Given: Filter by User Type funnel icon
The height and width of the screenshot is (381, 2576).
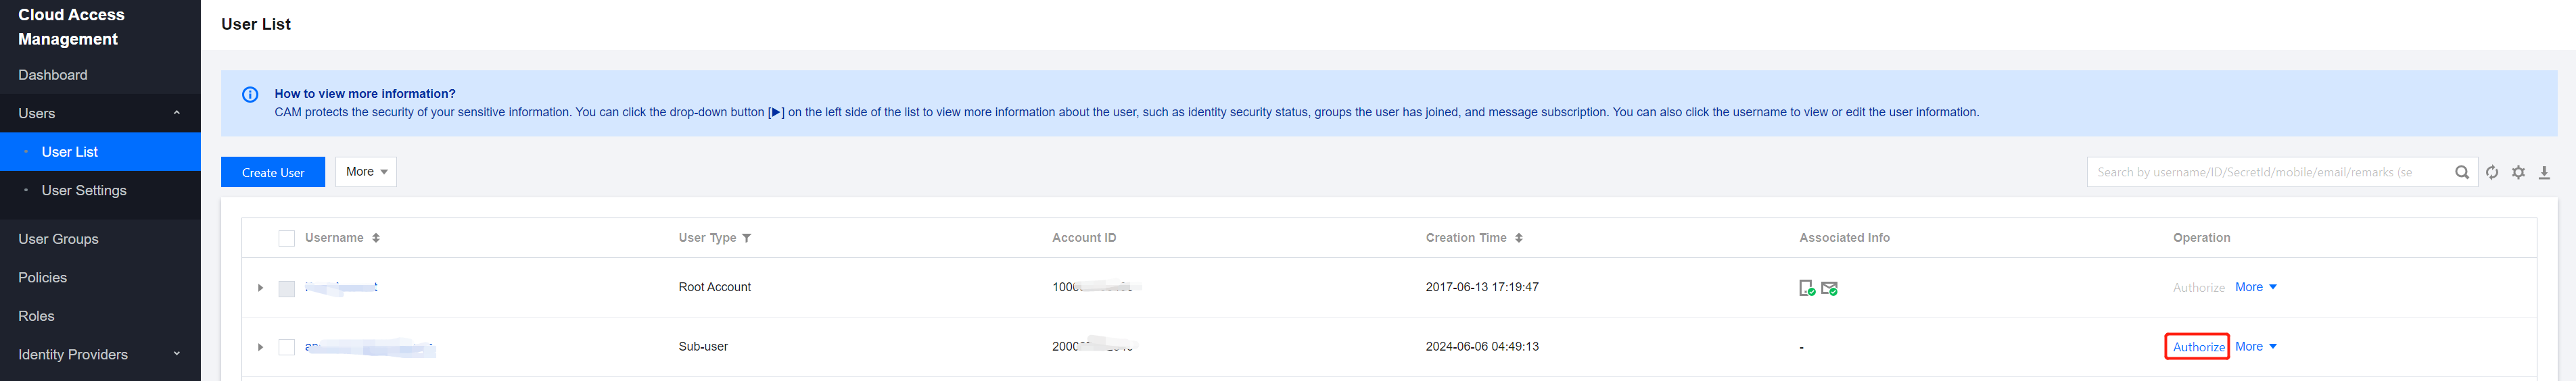Looking at the screenshot, I should point(747,238).
